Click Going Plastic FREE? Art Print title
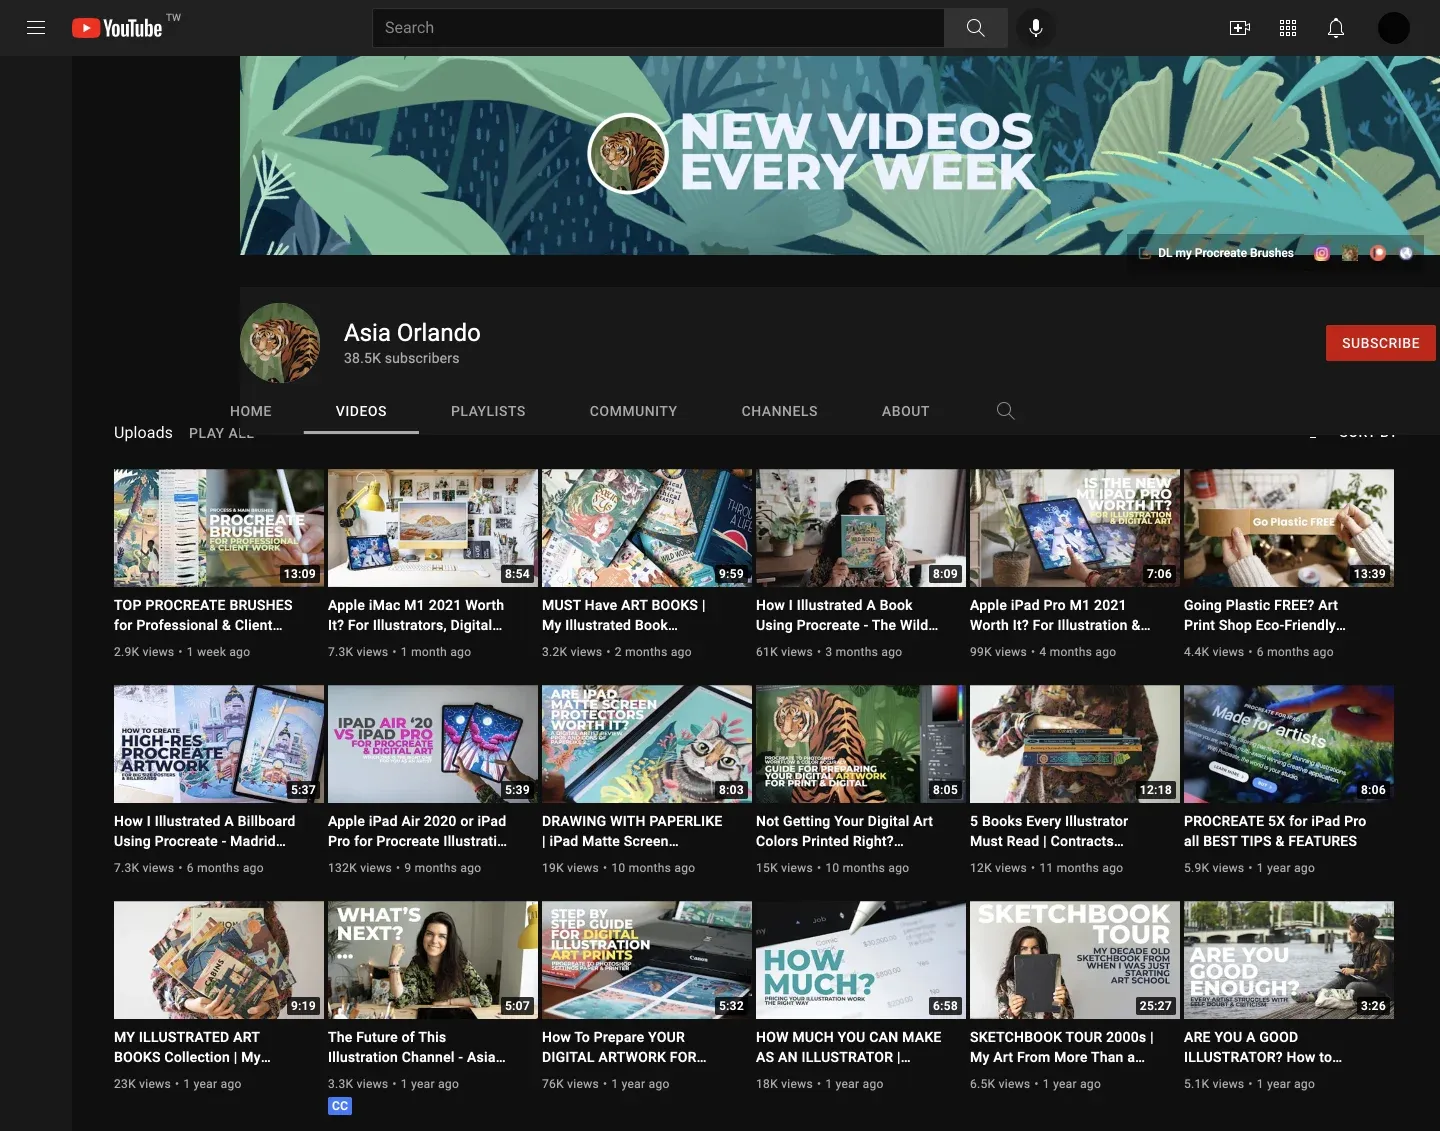The height and width of the screenshot is (1131, 1440). 1265,615
